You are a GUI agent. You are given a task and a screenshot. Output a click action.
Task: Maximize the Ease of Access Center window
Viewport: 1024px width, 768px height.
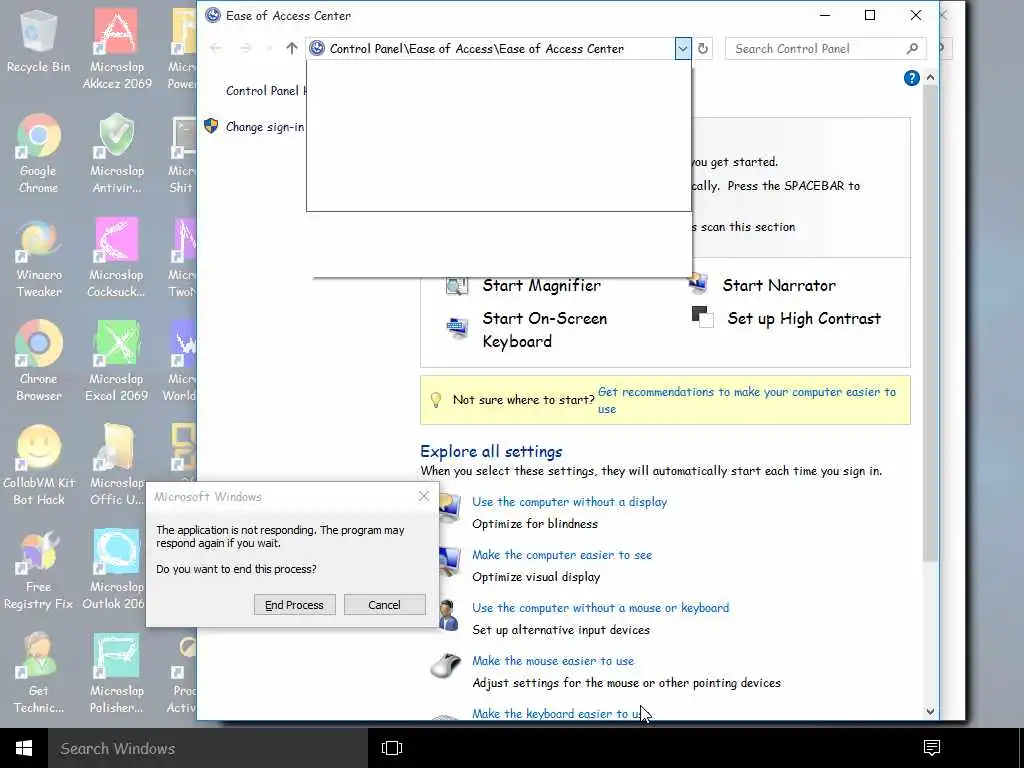point(870,15)
